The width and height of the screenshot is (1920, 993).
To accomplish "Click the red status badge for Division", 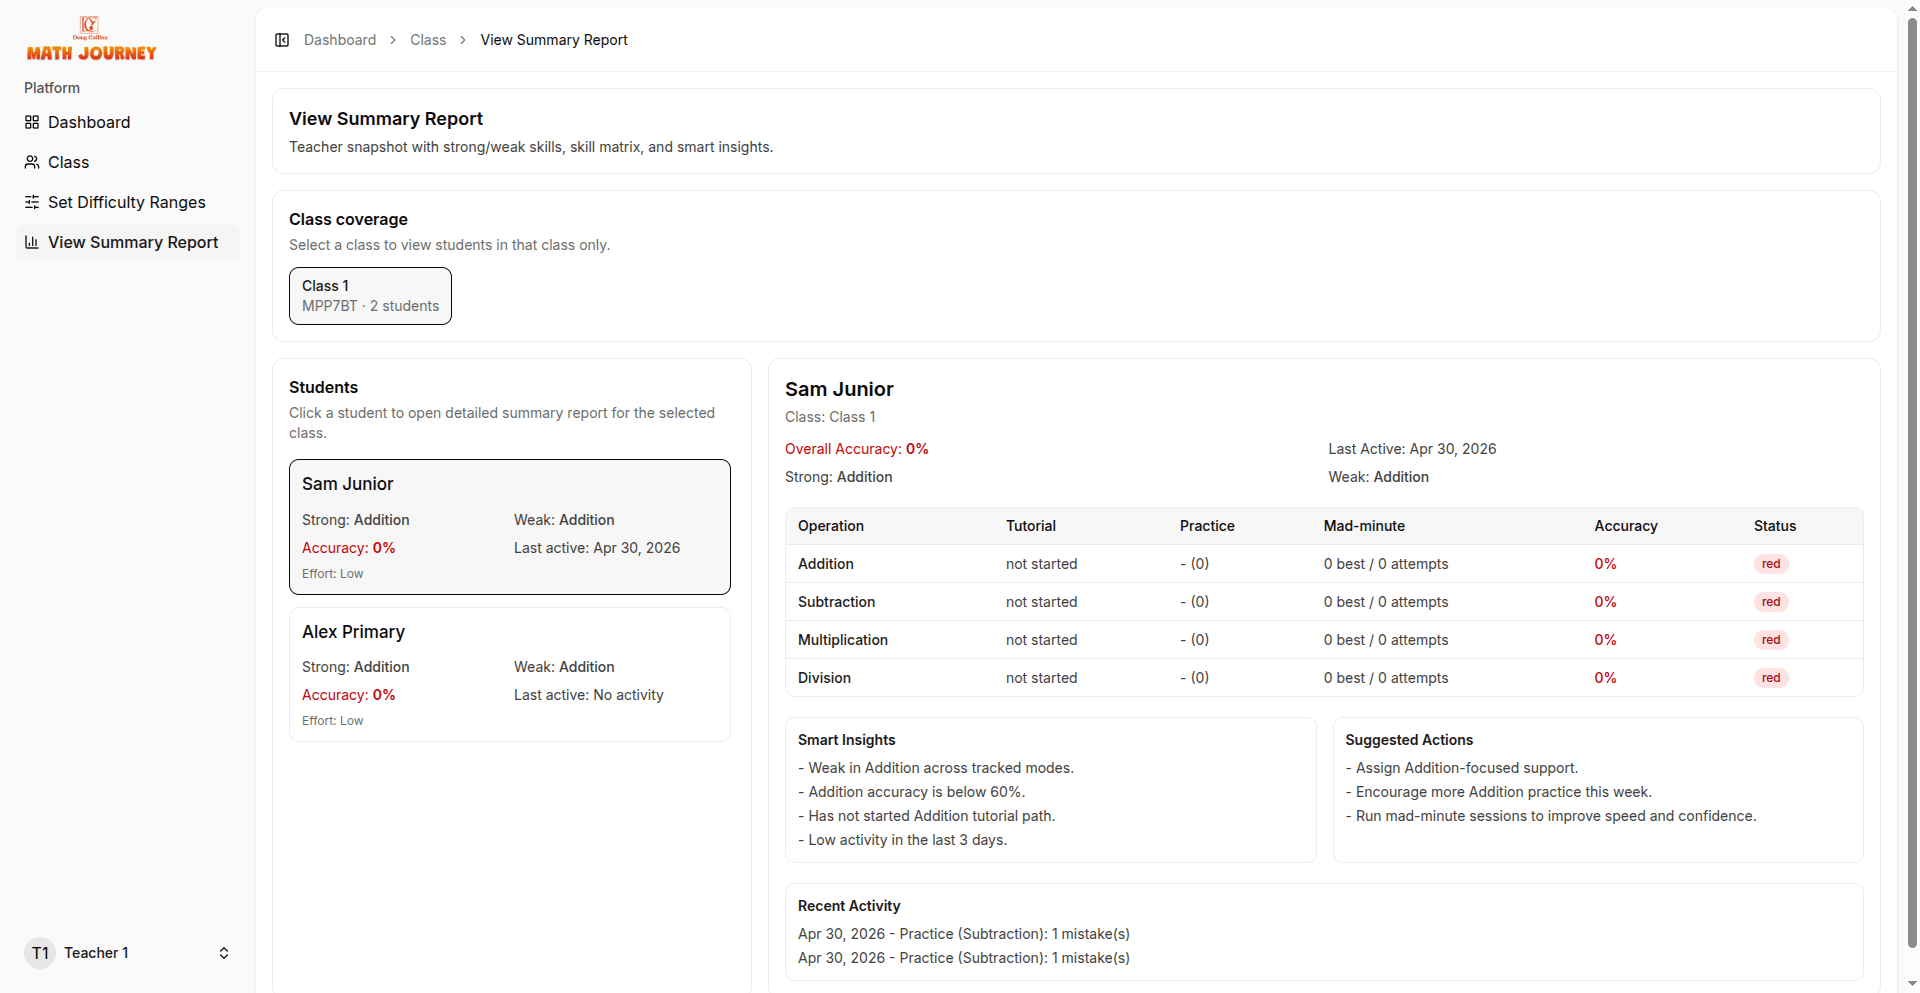I will point(1771,678).
